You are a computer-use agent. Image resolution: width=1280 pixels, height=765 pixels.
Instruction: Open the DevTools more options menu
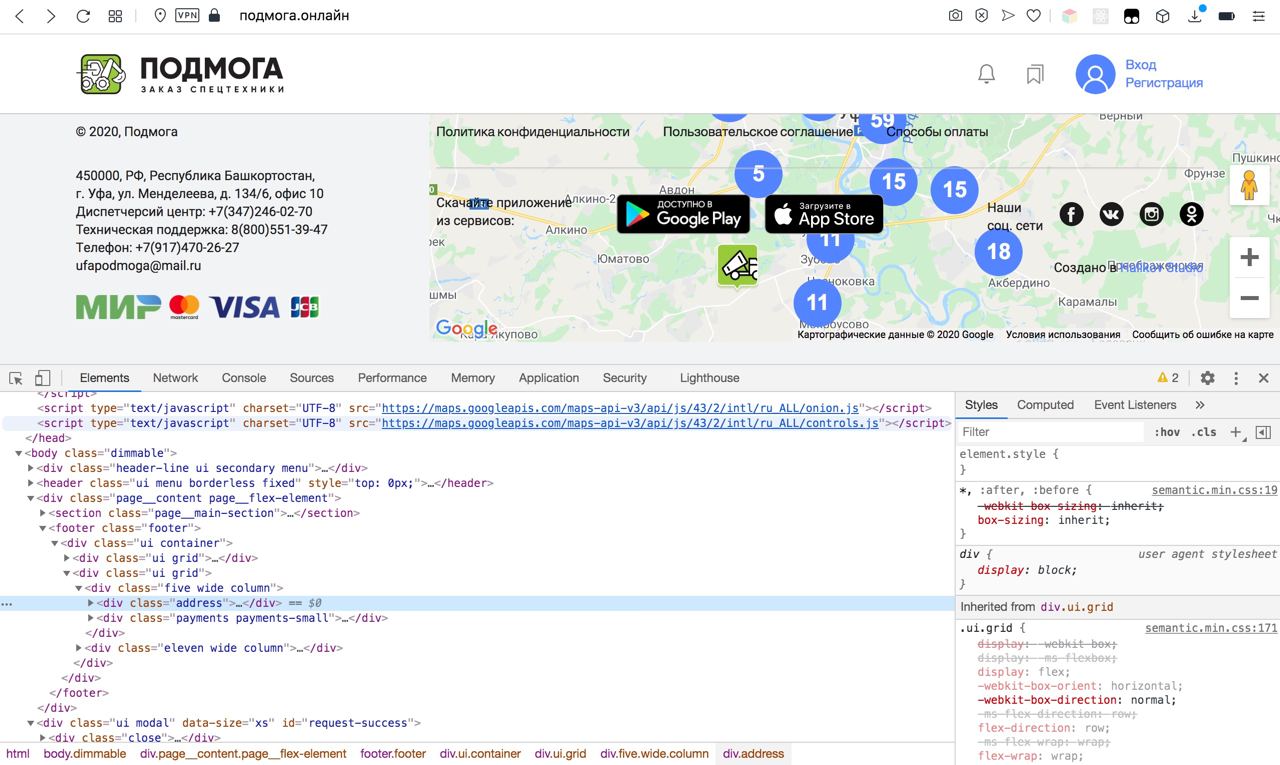tap(1236, 378)
